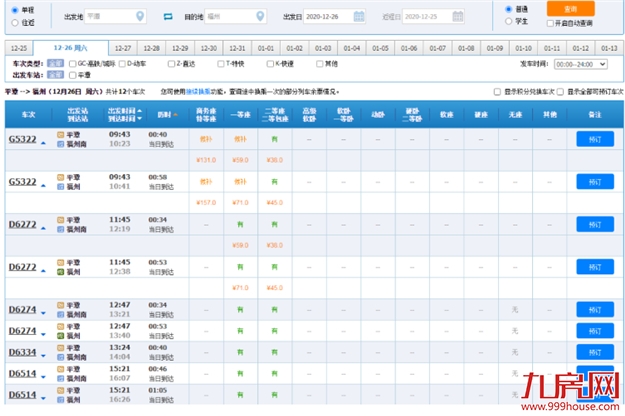Switch to the 01-01 date tab
The height and width of the screenshot is (416, 625).
coord(266,48)
